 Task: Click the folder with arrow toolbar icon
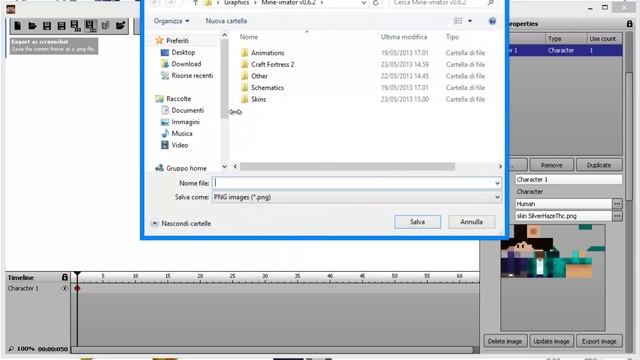(x=120, y=26)
